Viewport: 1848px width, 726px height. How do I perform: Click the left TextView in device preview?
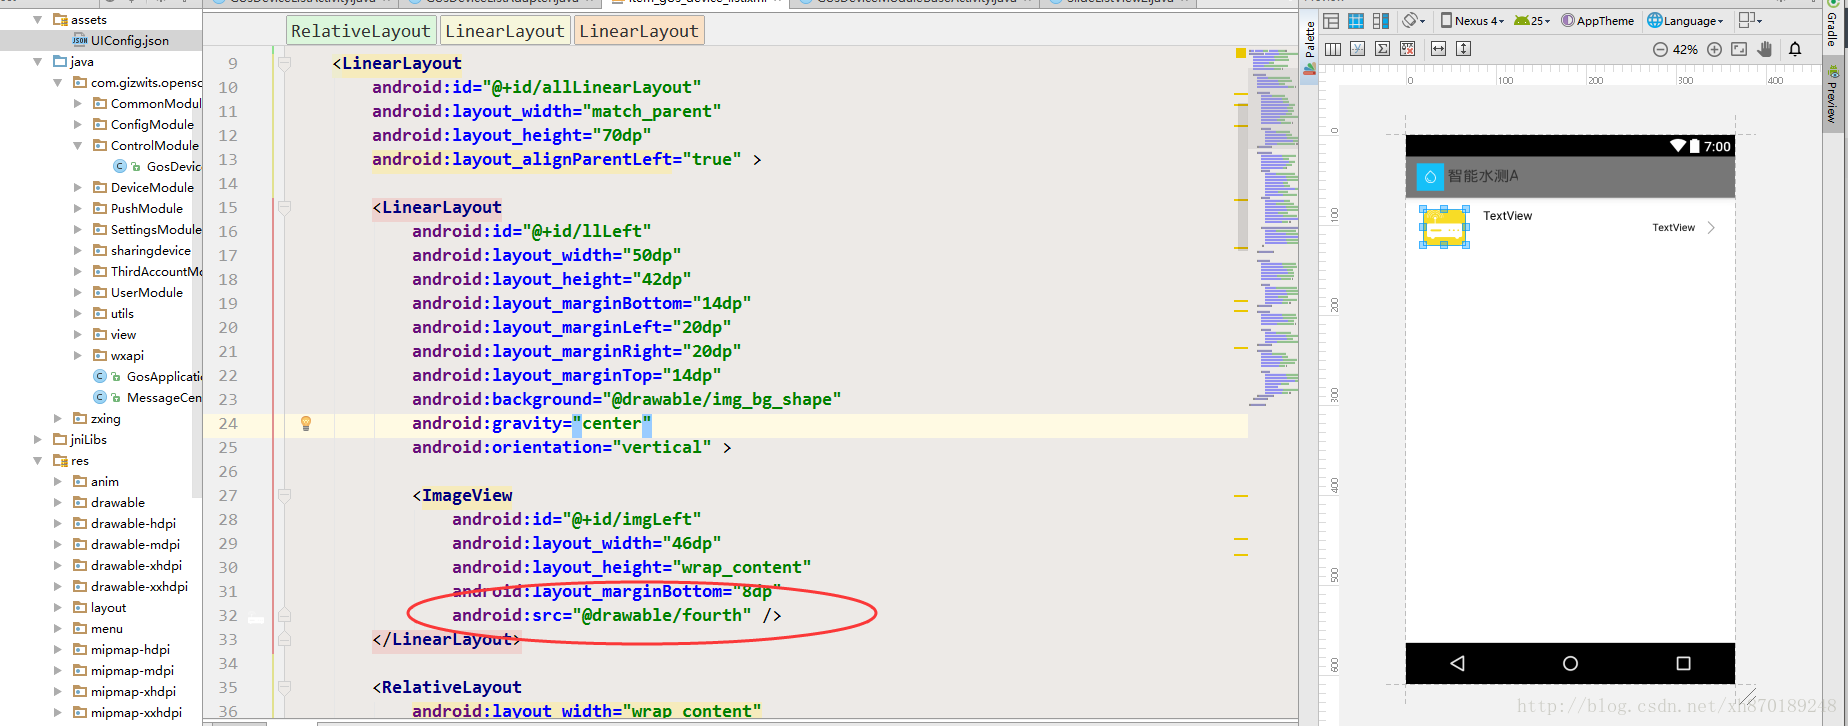(1507, 216)
